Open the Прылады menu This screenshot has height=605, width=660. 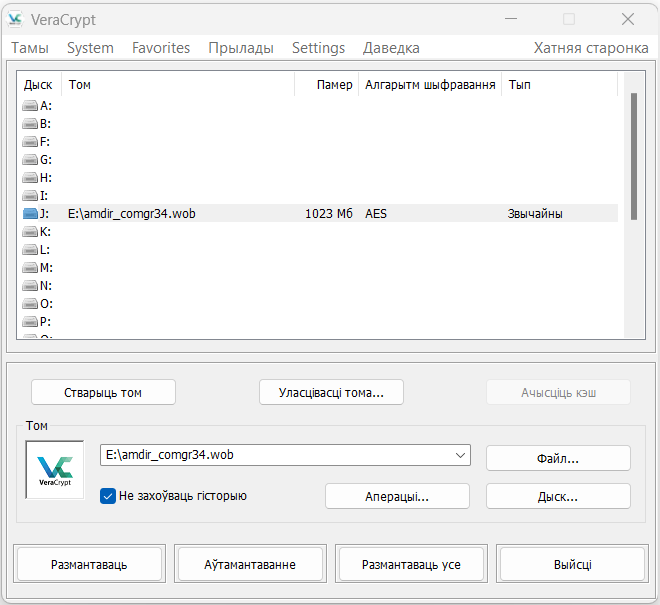coord(241,48)
